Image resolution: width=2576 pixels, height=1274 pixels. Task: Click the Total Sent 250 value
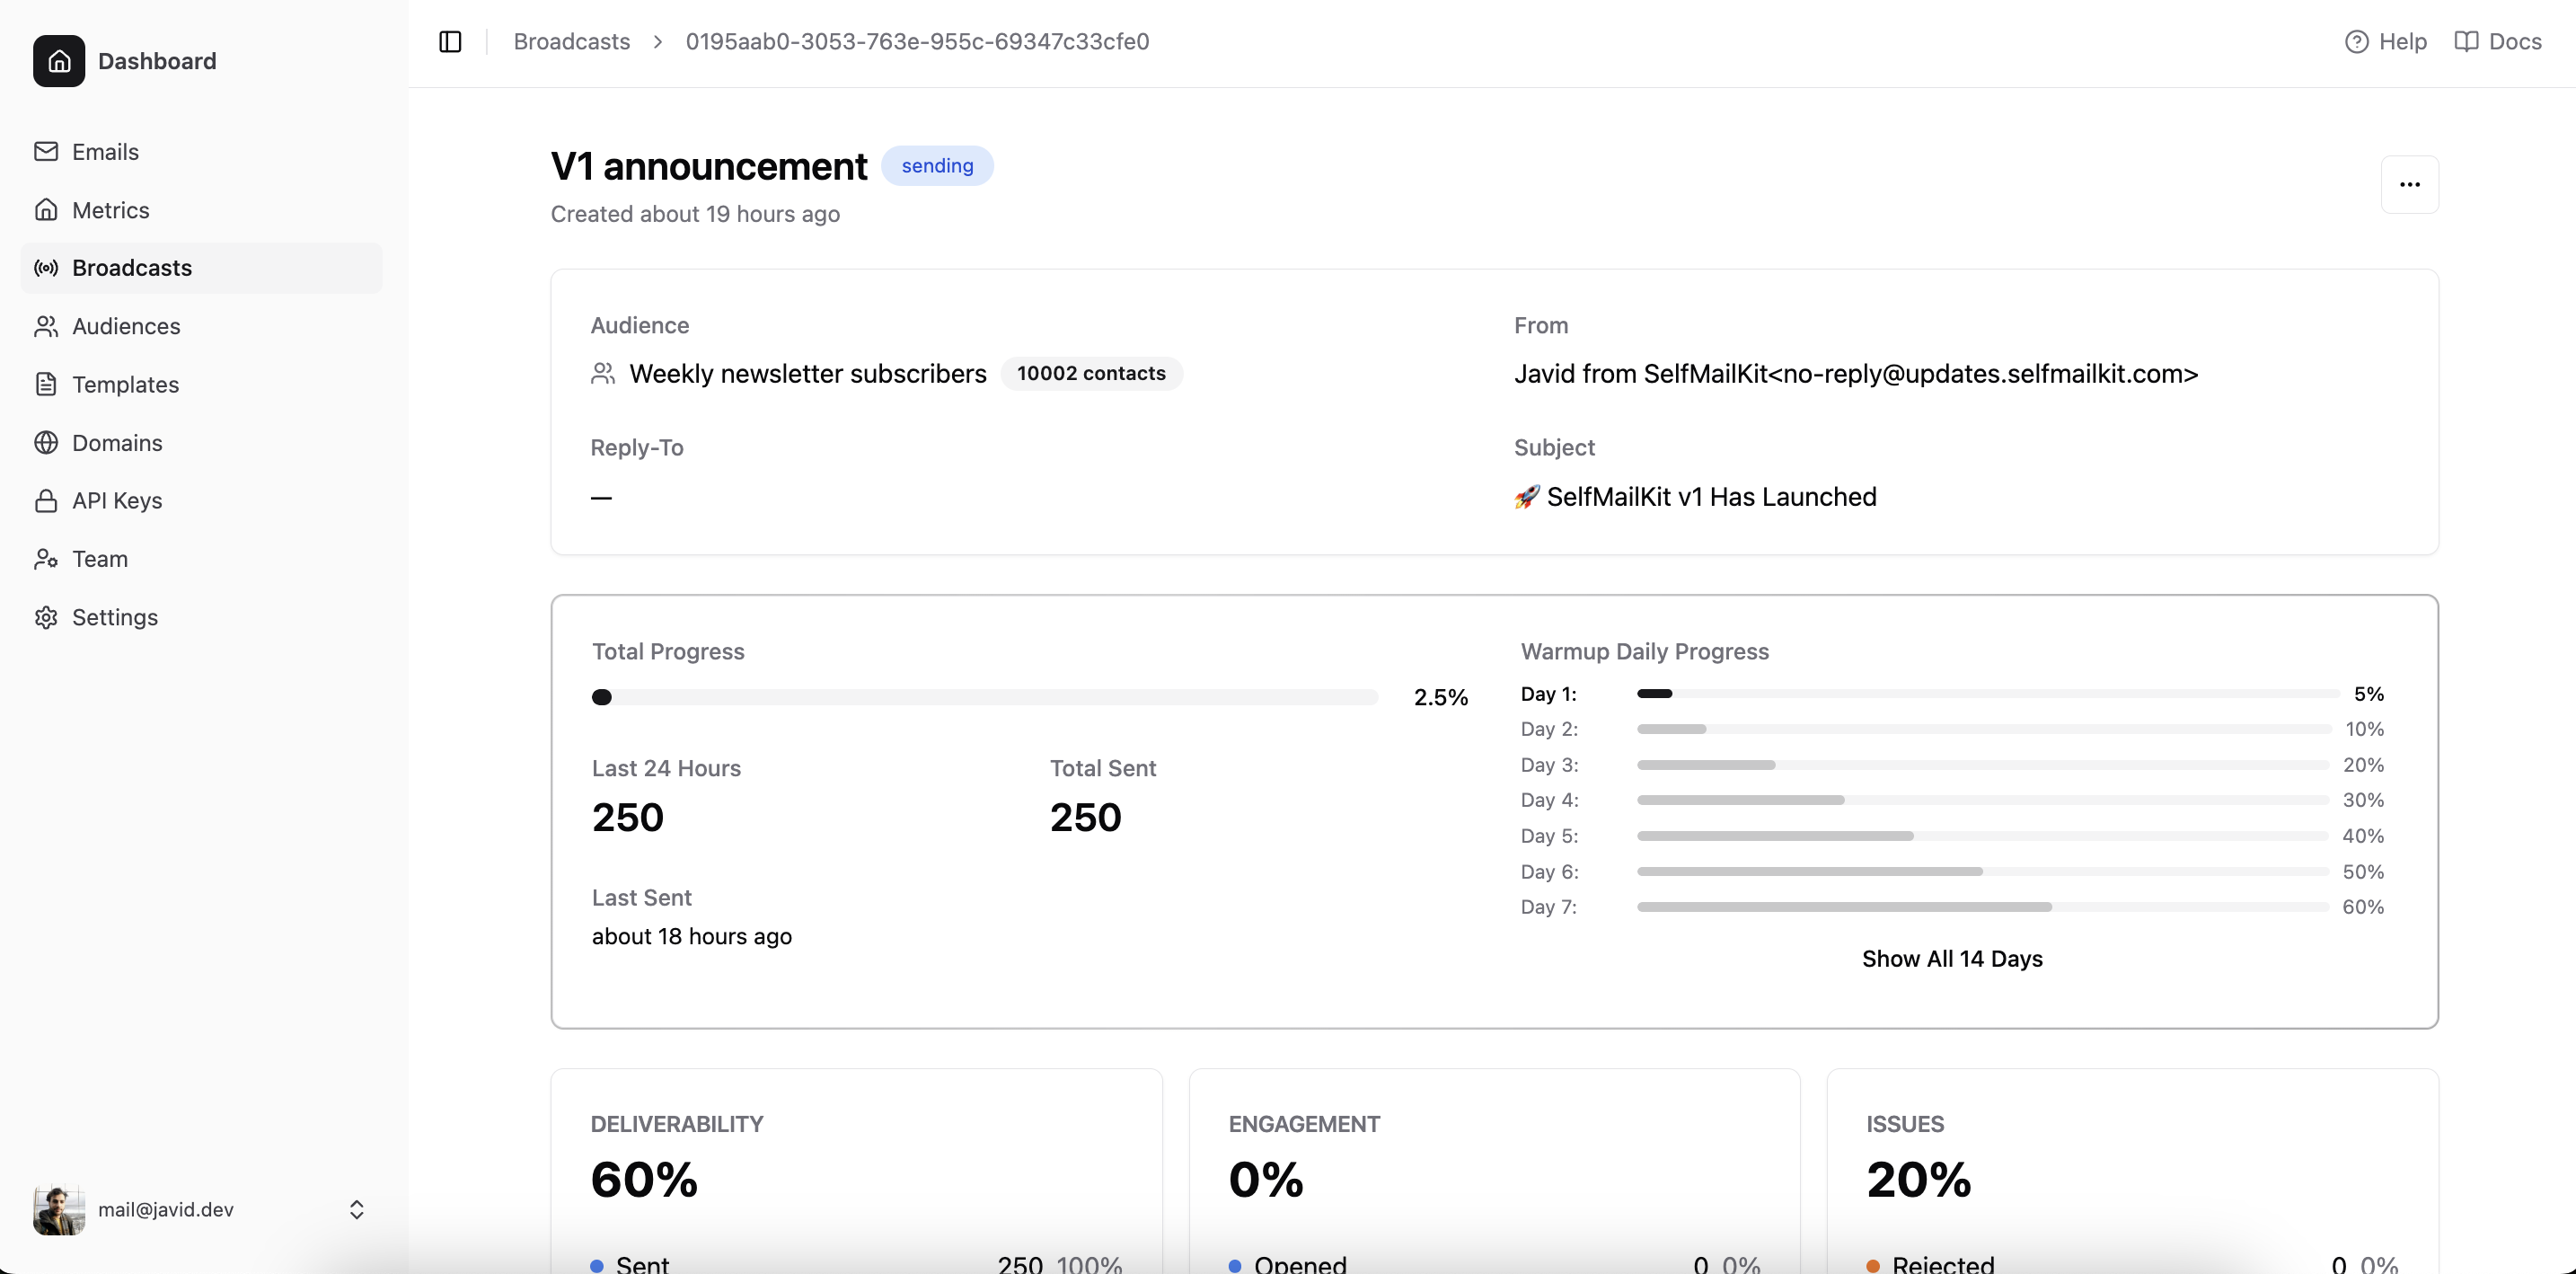[x=1086, y=817]
